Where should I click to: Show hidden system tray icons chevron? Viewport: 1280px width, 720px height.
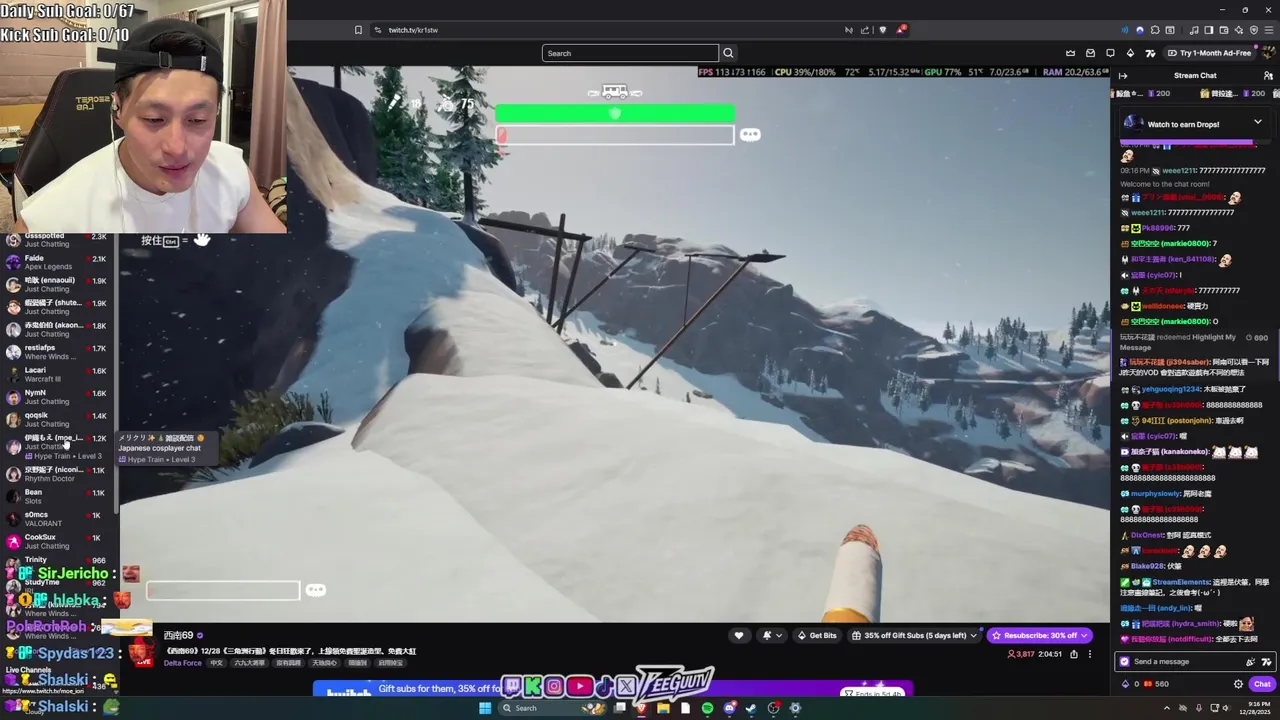1167,708
